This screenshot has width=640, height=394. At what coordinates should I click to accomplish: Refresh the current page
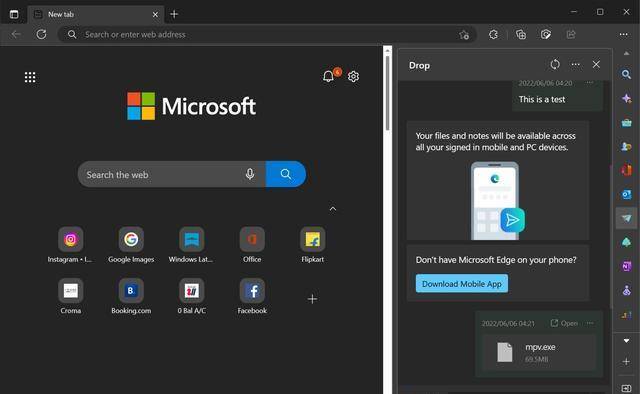click(41, 34)
